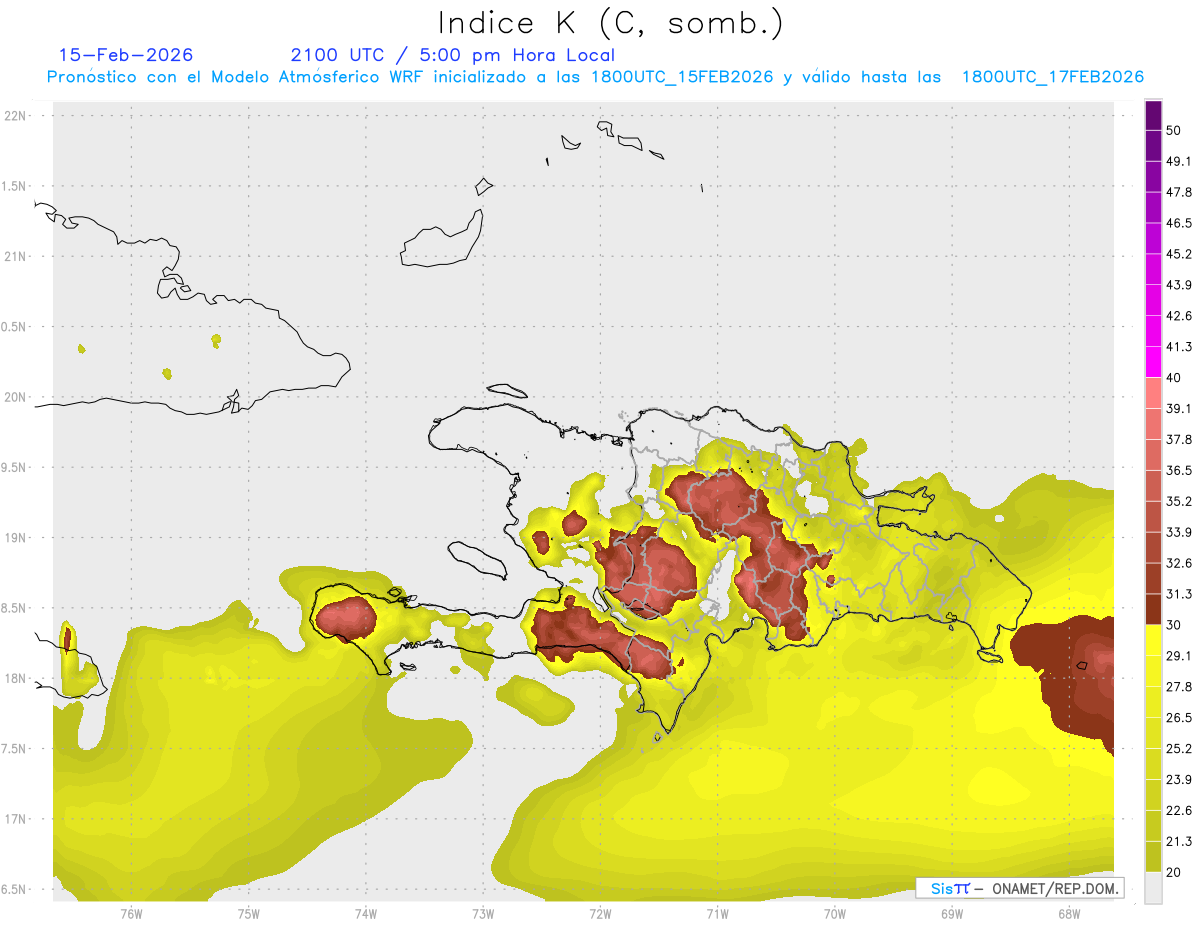The width and height of the screenshot is (1200, 927).
Task: Click the "18N" latitude axis label
Action: (x=17, y=679)
